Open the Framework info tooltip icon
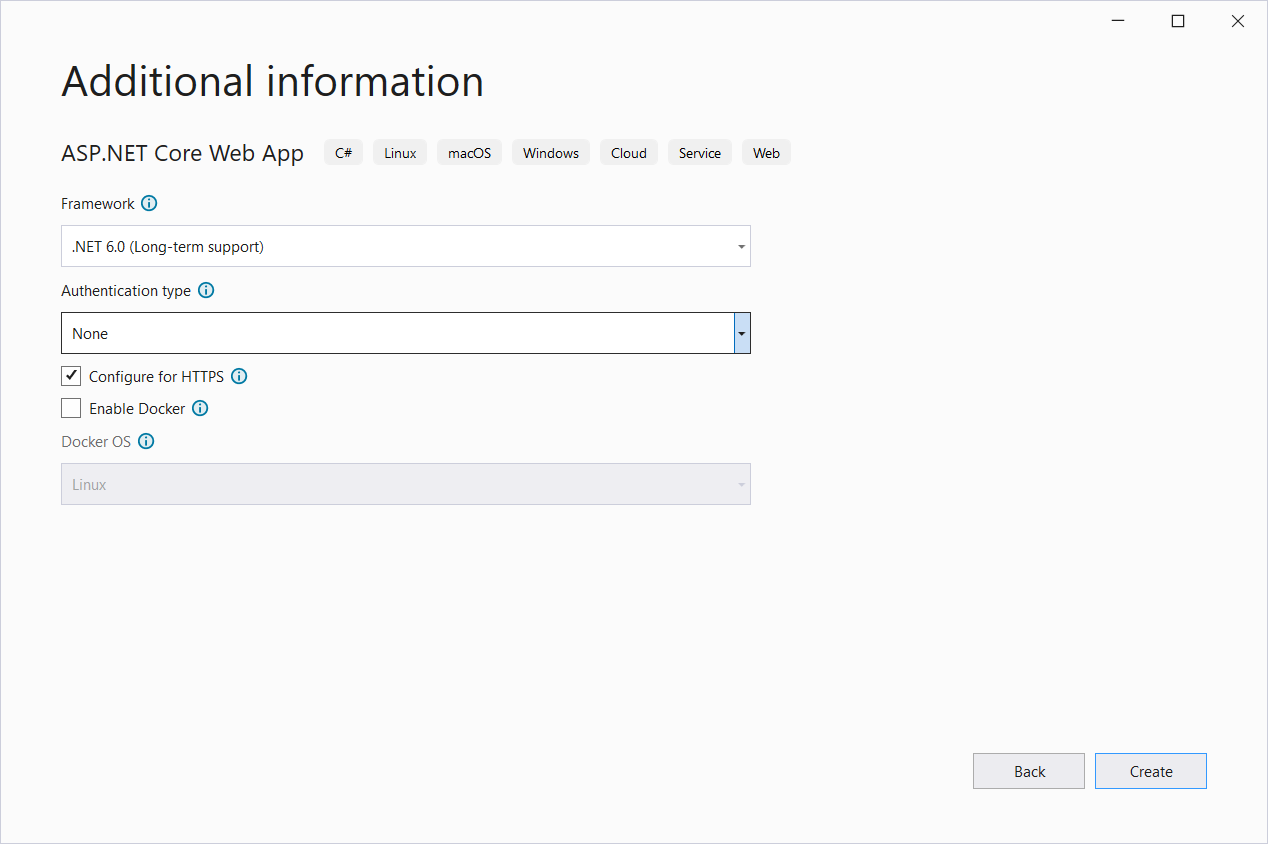The width and height of the screenshot is (1268, 844). coord(149,204)
